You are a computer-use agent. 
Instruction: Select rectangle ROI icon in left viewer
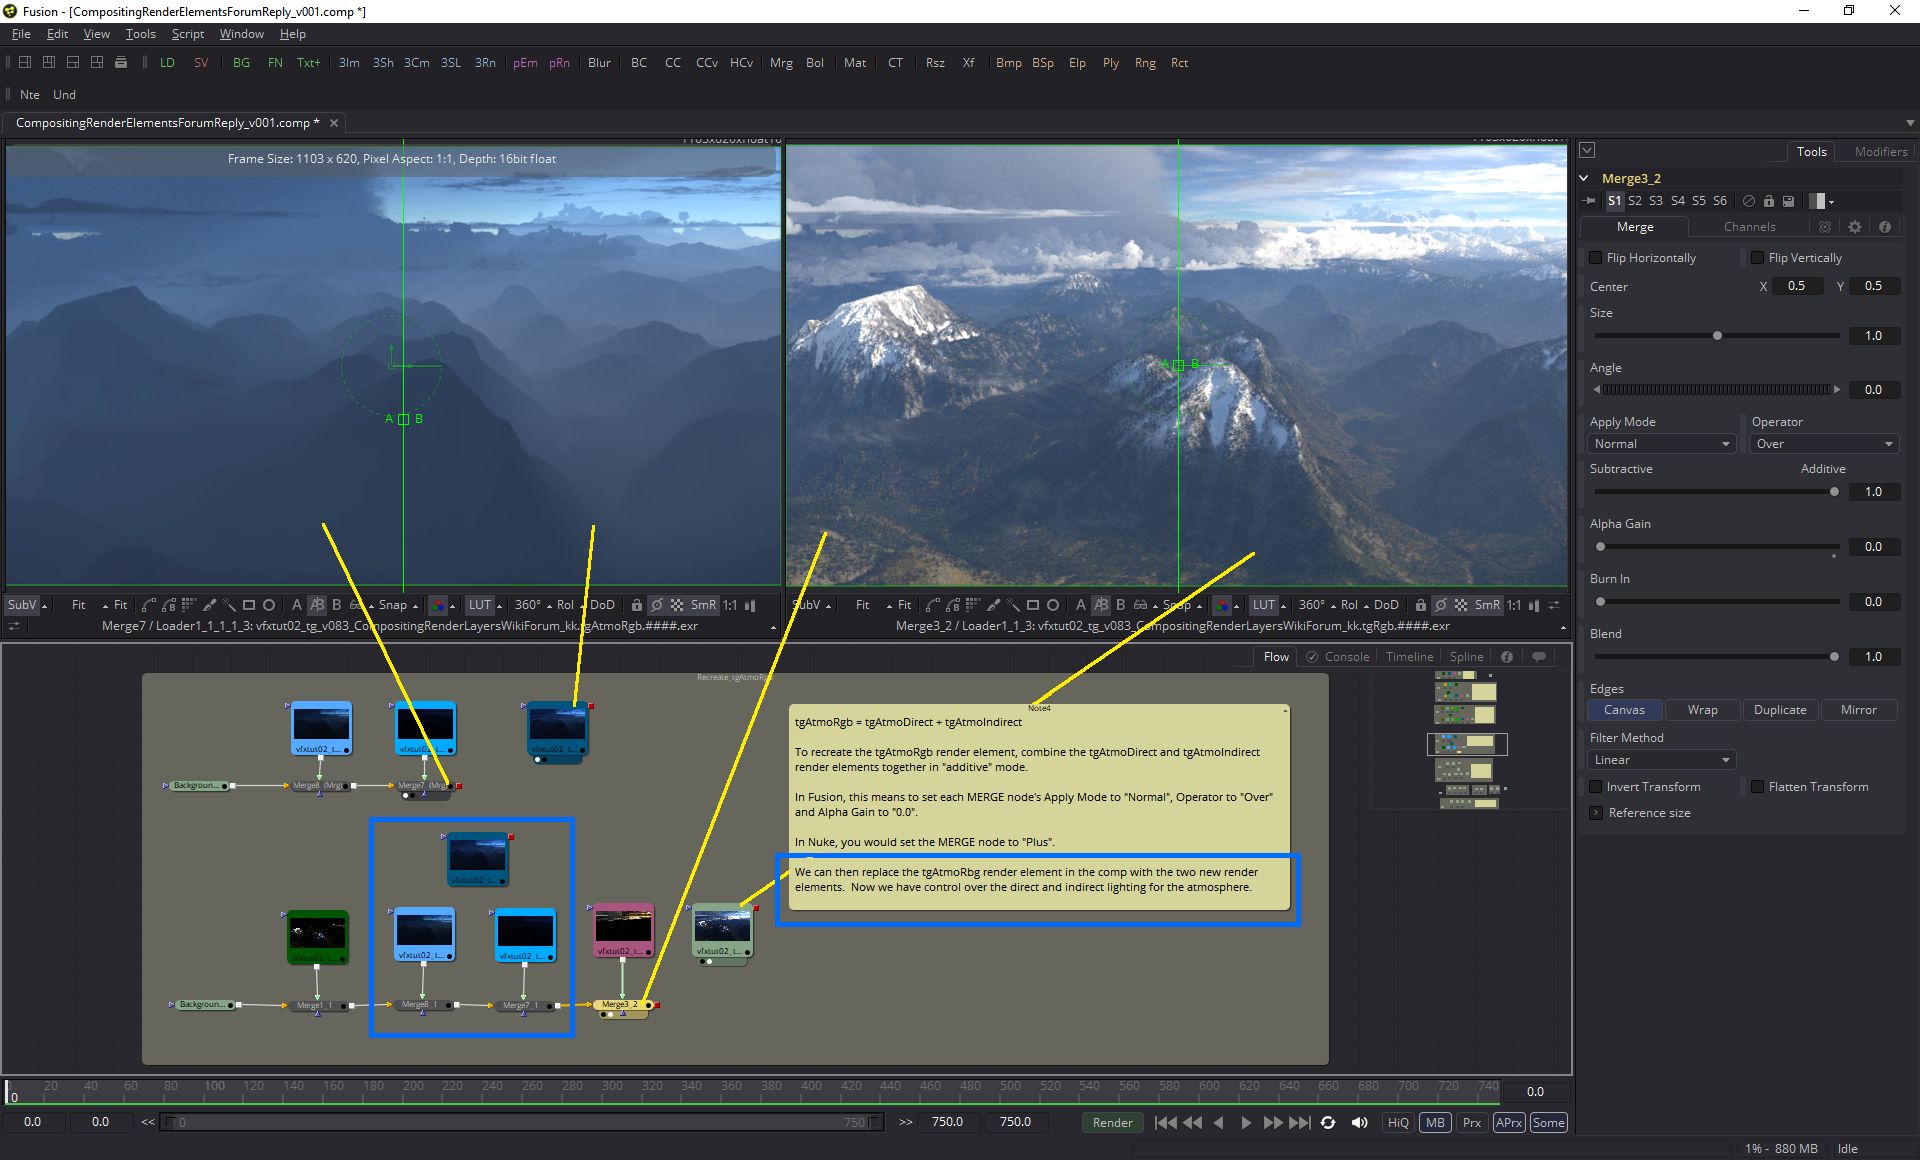[249, 605]
